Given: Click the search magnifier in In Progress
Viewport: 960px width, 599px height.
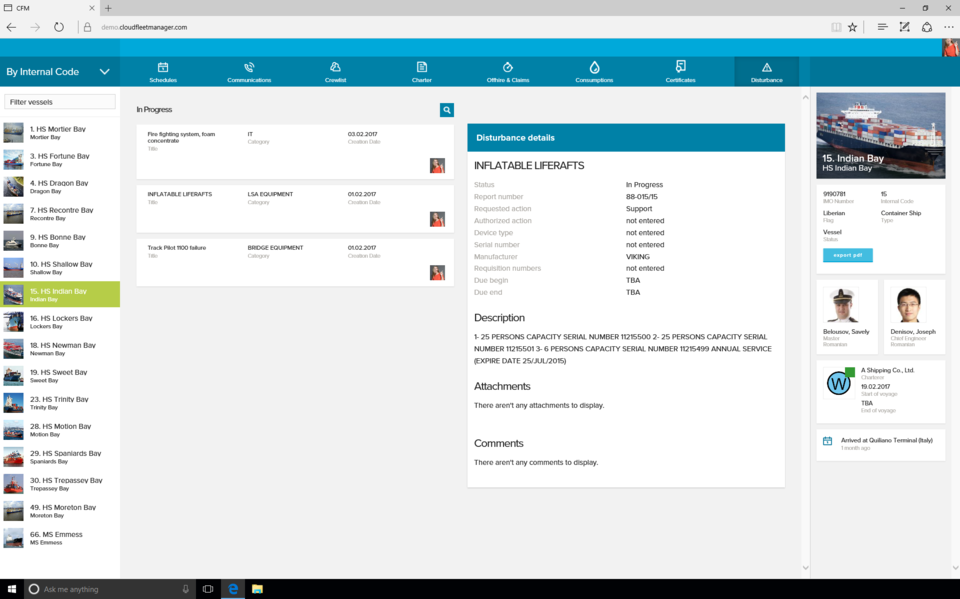Looking at the screenshot, I should (x=447, y=110).
